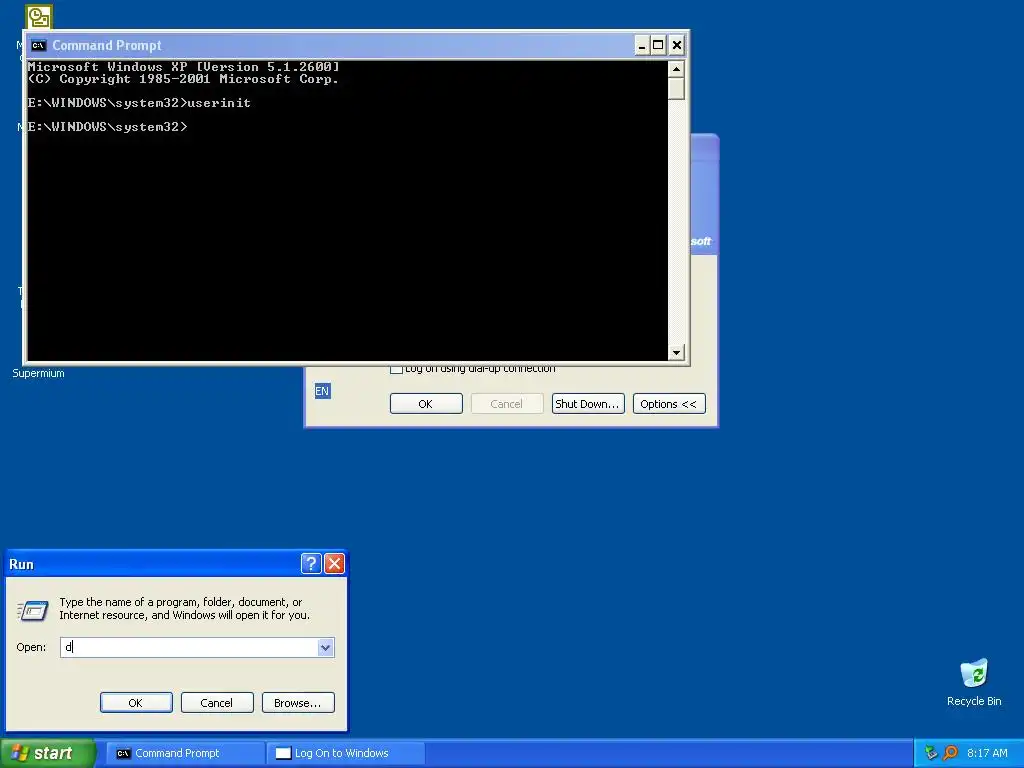Switch to Log On to Windows taskbar item

346,754
